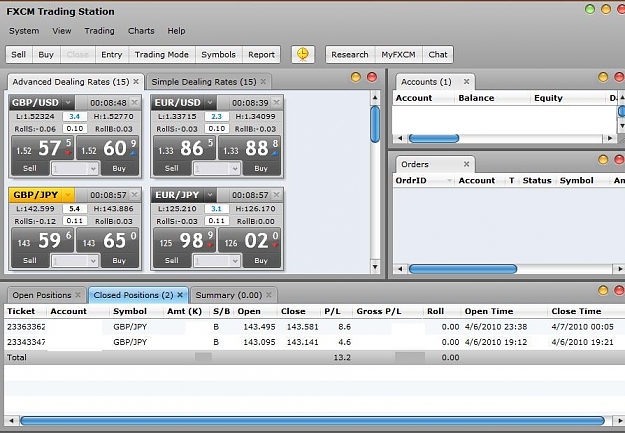Click dealing rates vertical scrollbar thumb
The width and height of the screenshot is (625, 433).
[375, 124]
